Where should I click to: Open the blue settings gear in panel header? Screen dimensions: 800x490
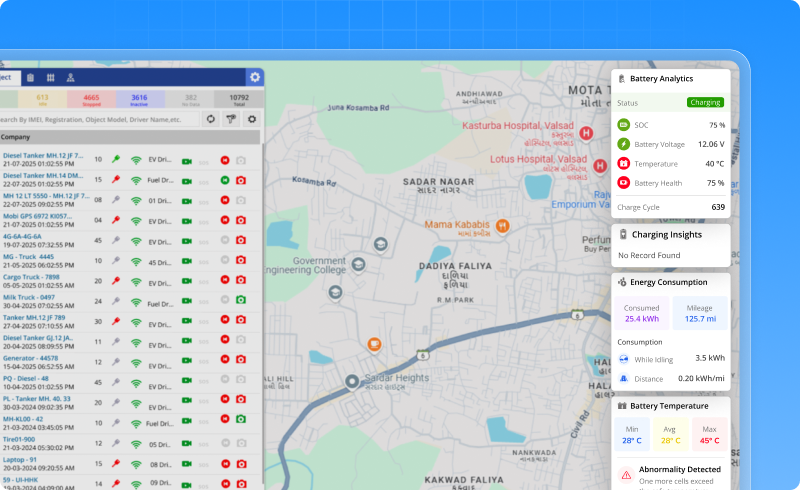[255, 77]
